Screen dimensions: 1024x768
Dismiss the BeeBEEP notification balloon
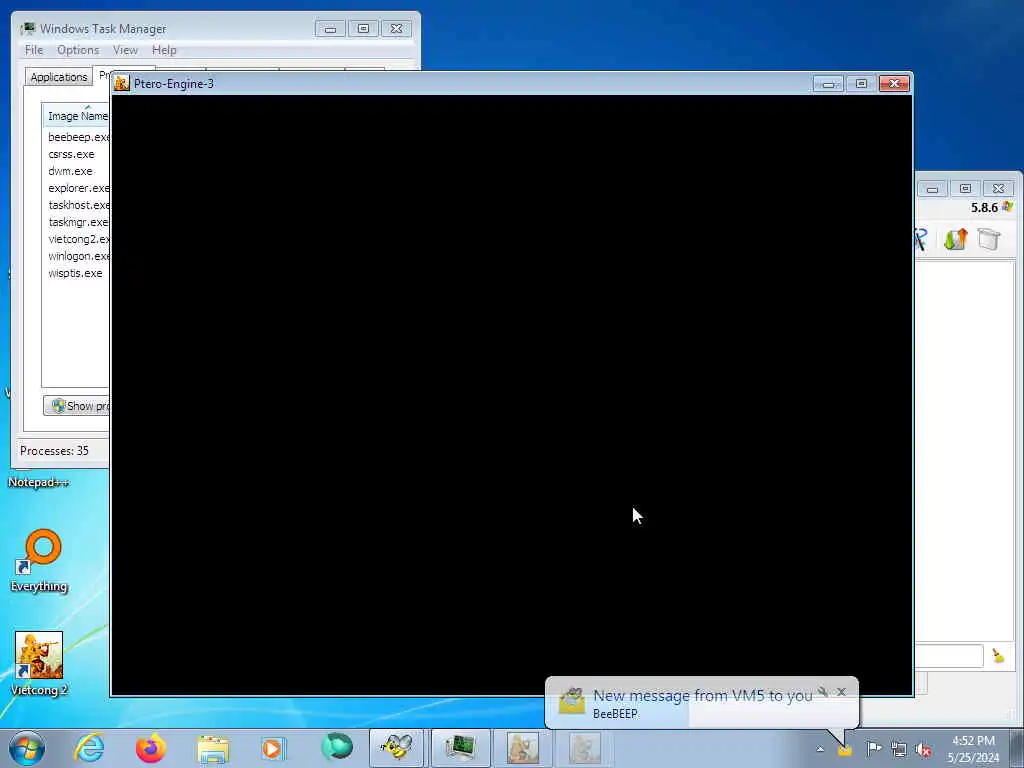pos(842,692)
